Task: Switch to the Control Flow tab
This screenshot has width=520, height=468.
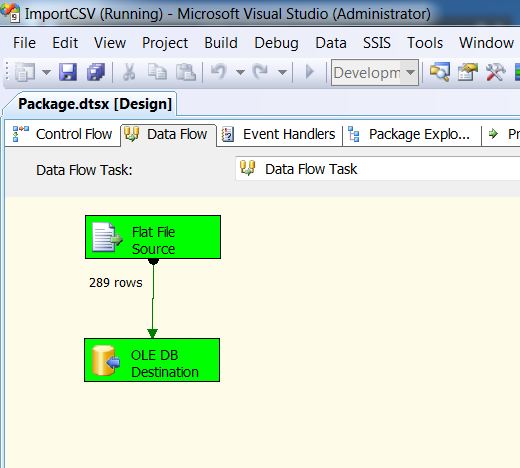Action: [x=63, y=134]
